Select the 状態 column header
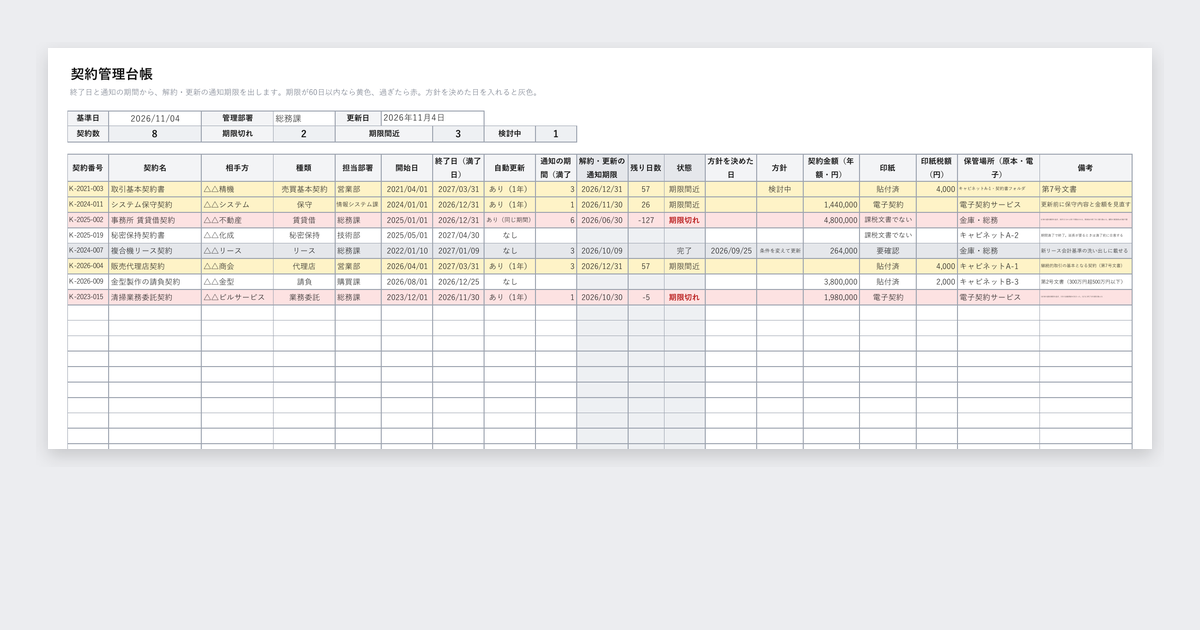Image resolution: width=1200 pixels, height=630 pixels. click(684, 168)
